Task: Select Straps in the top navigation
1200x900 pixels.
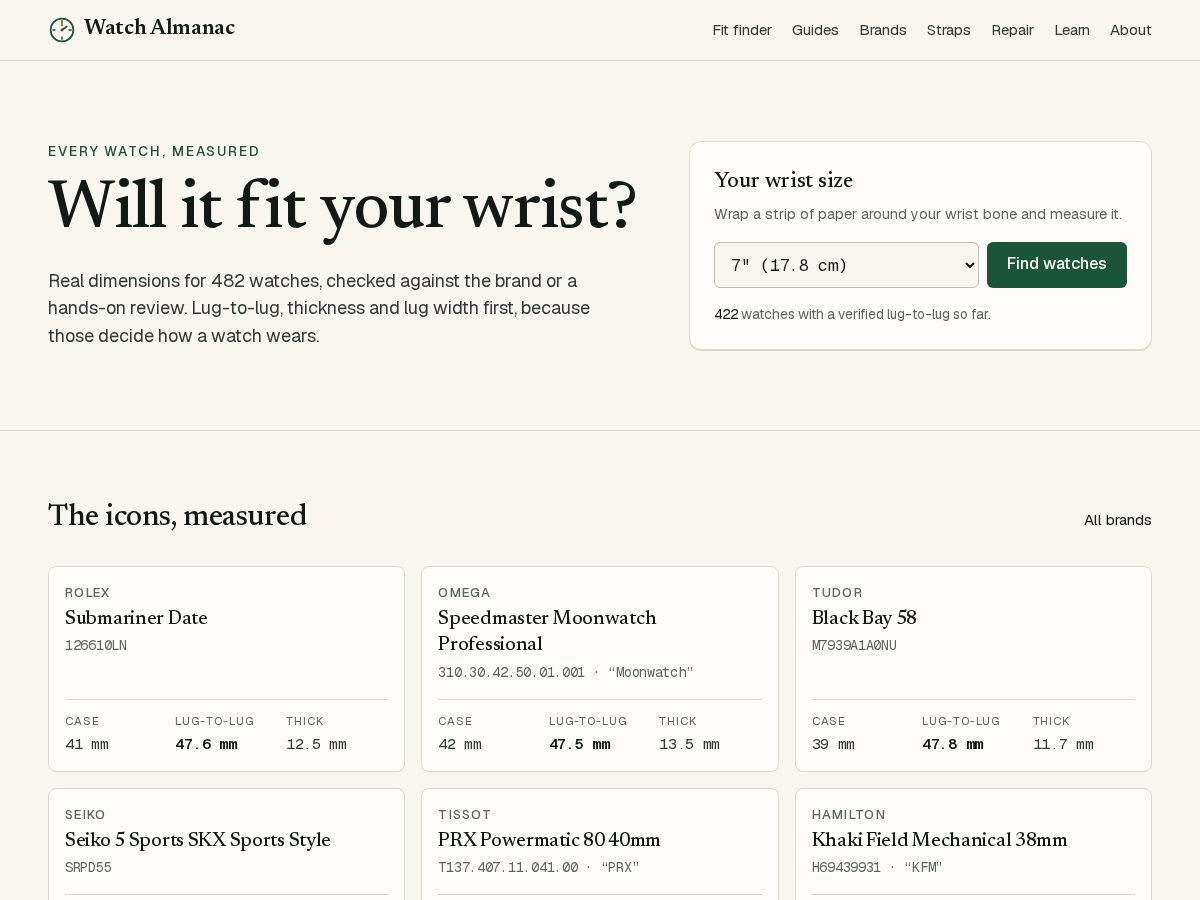Action: pyautogui.click(x=948, y=30)
